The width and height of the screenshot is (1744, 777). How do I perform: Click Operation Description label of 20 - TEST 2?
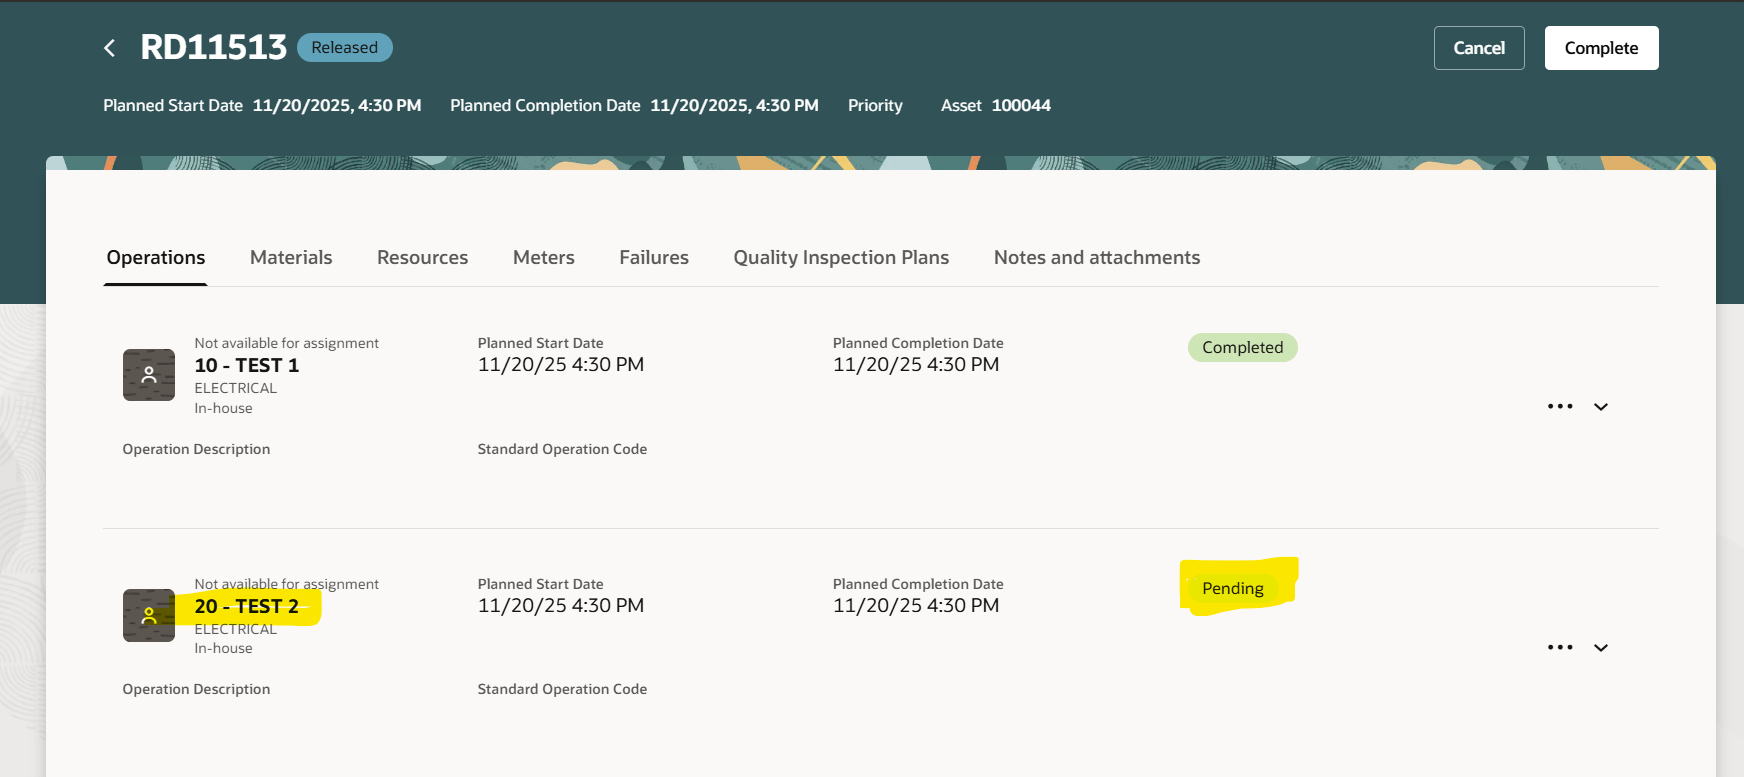196,689
